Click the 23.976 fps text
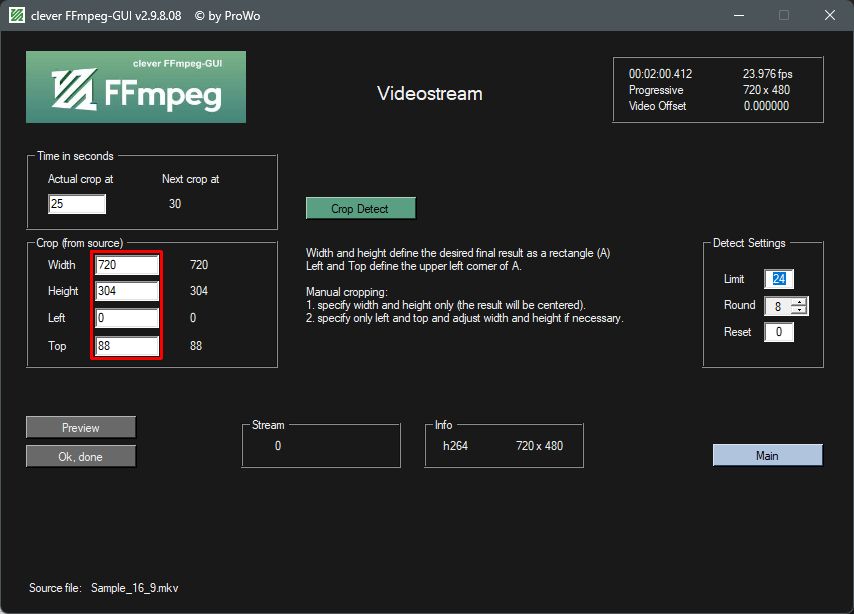 767,74
